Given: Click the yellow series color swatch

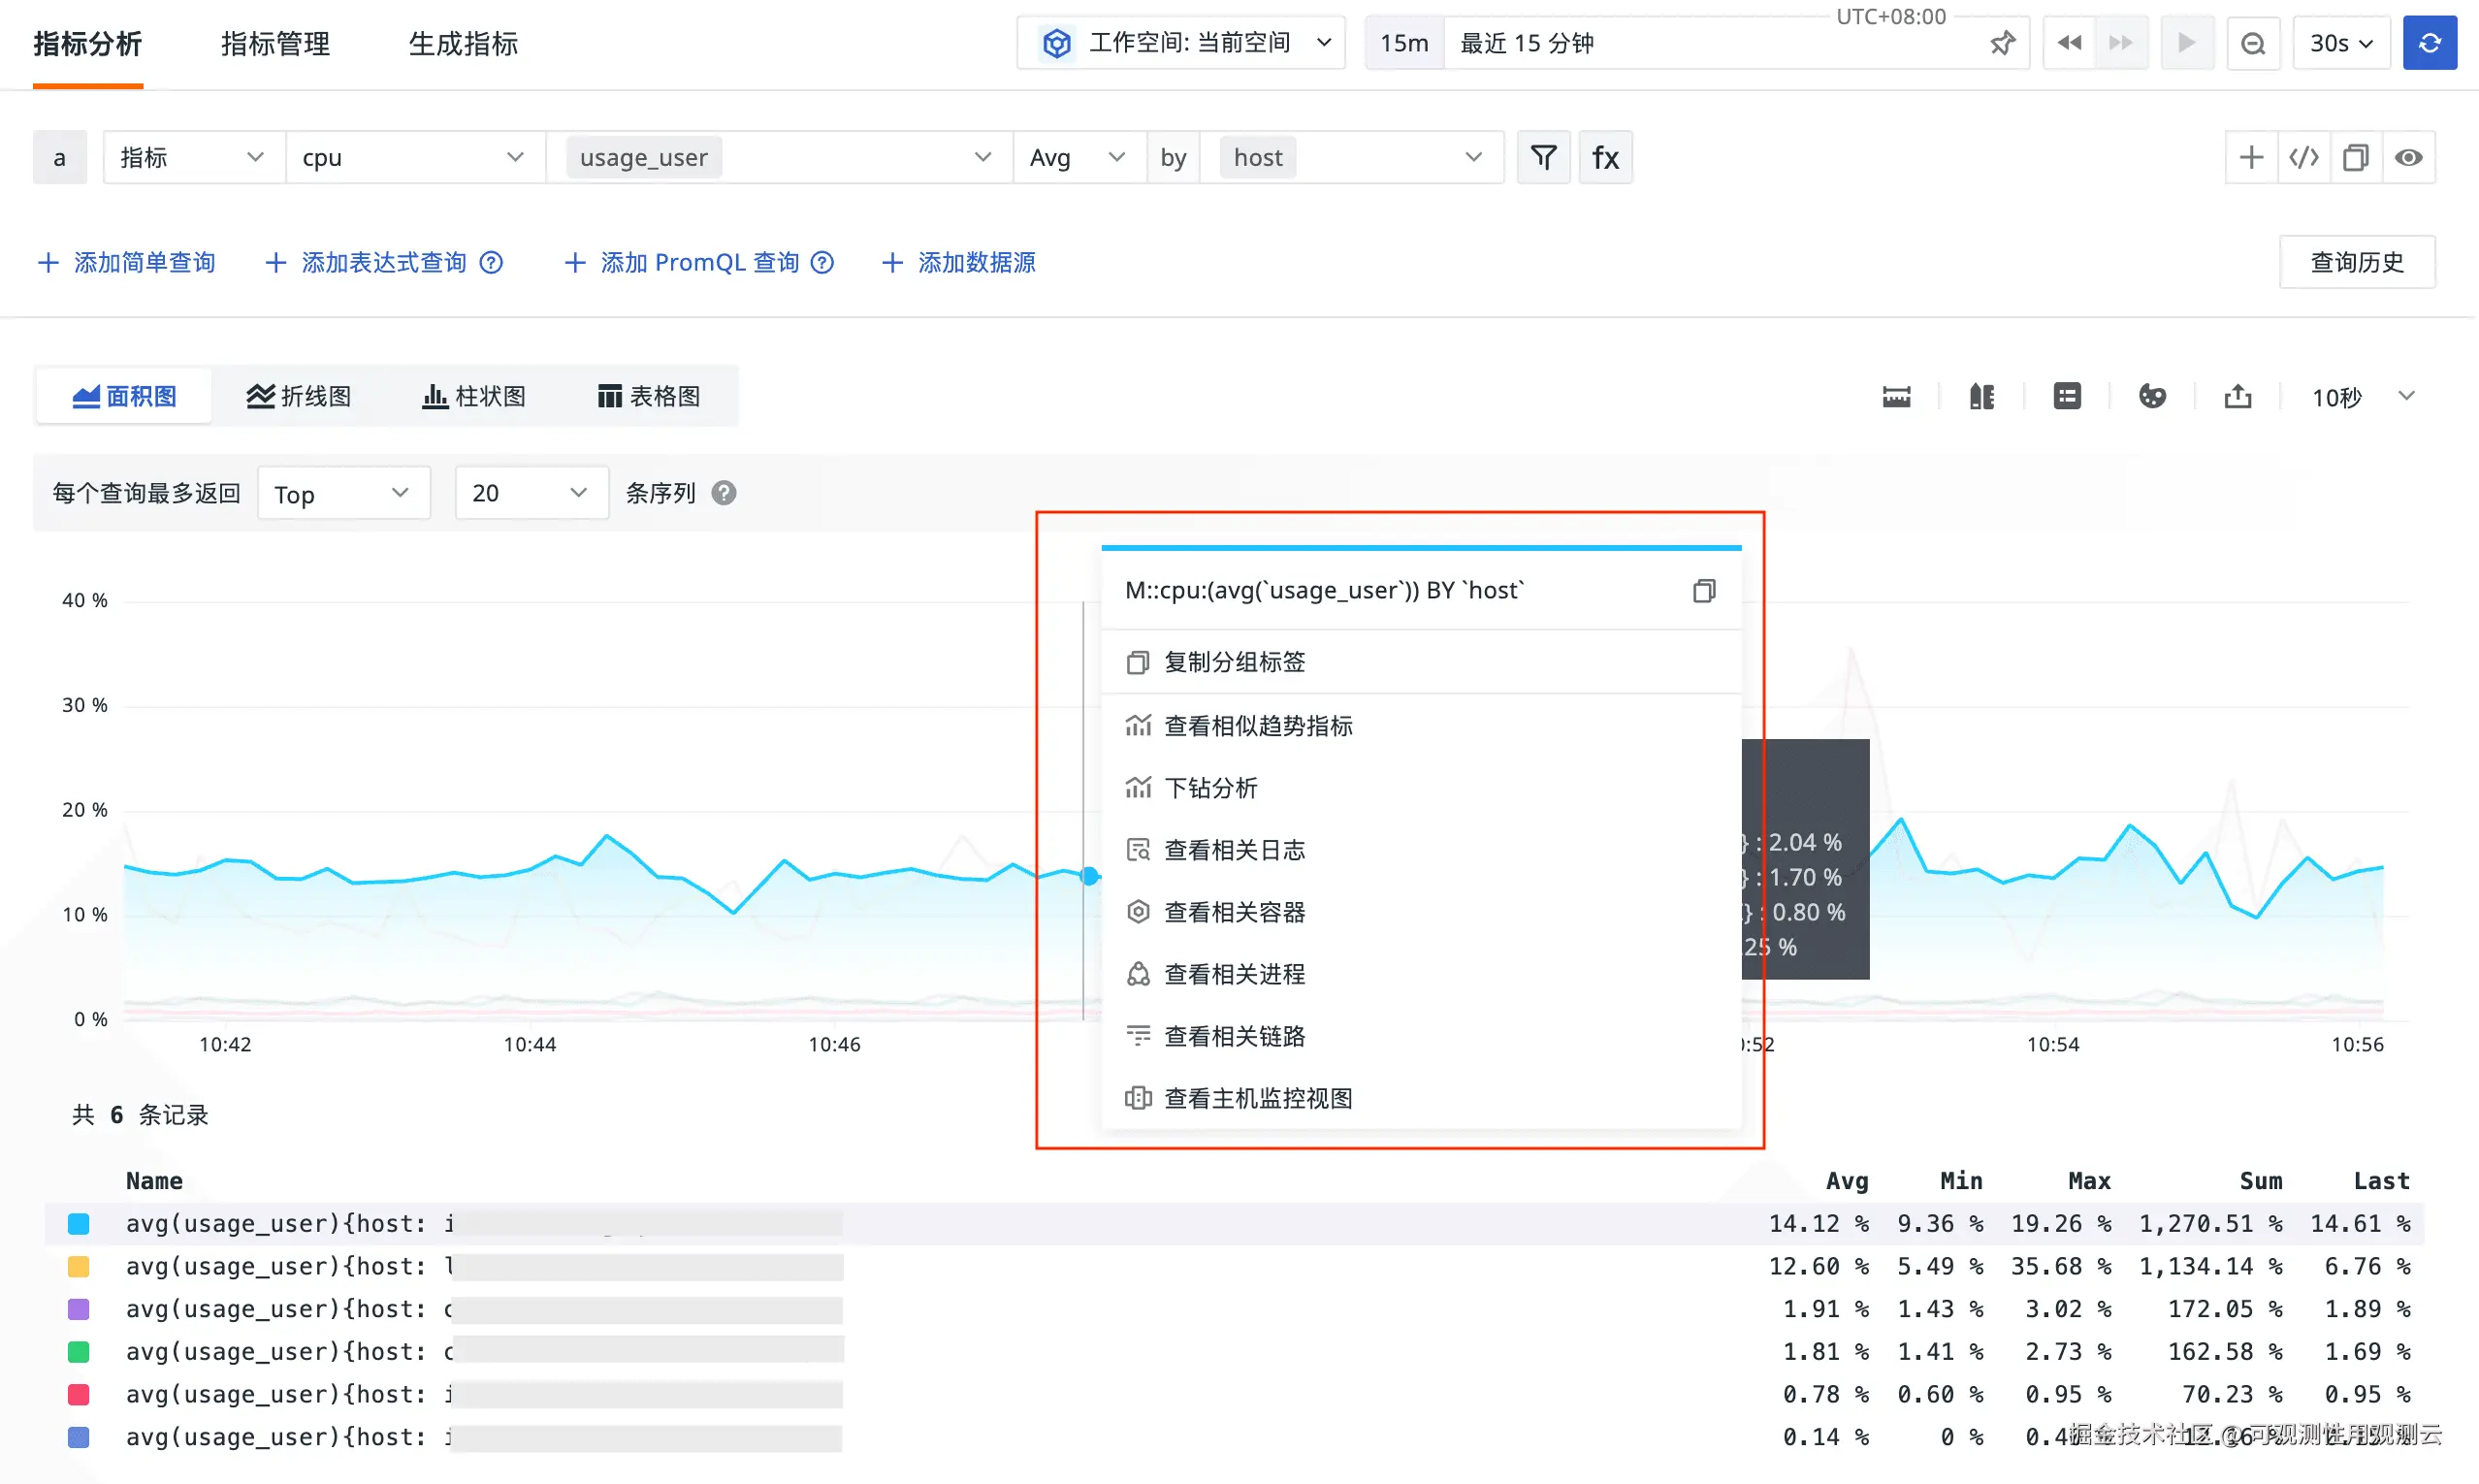Looking at the screenshot, I should [79, 1267].
